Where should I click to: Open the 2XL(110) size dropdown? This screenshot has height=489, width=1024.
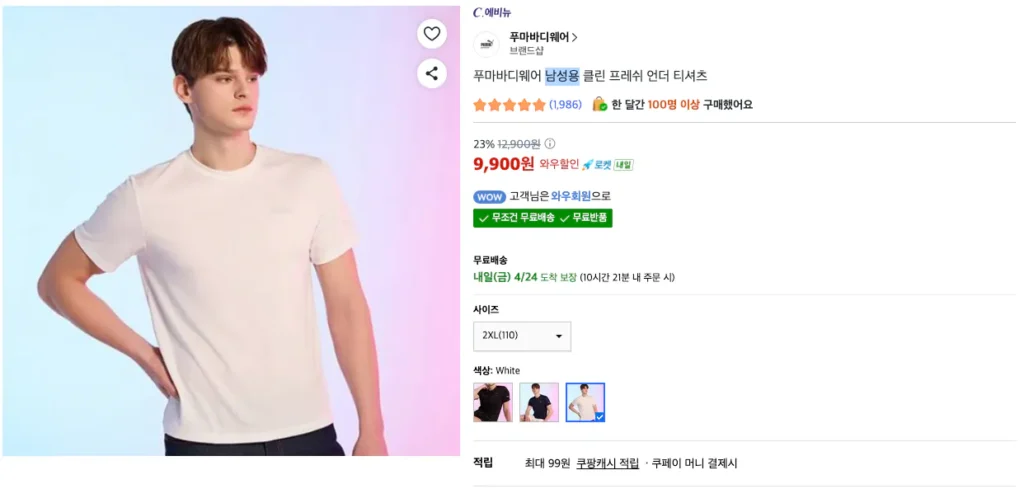pyautogui.click(x=522, y=336)
